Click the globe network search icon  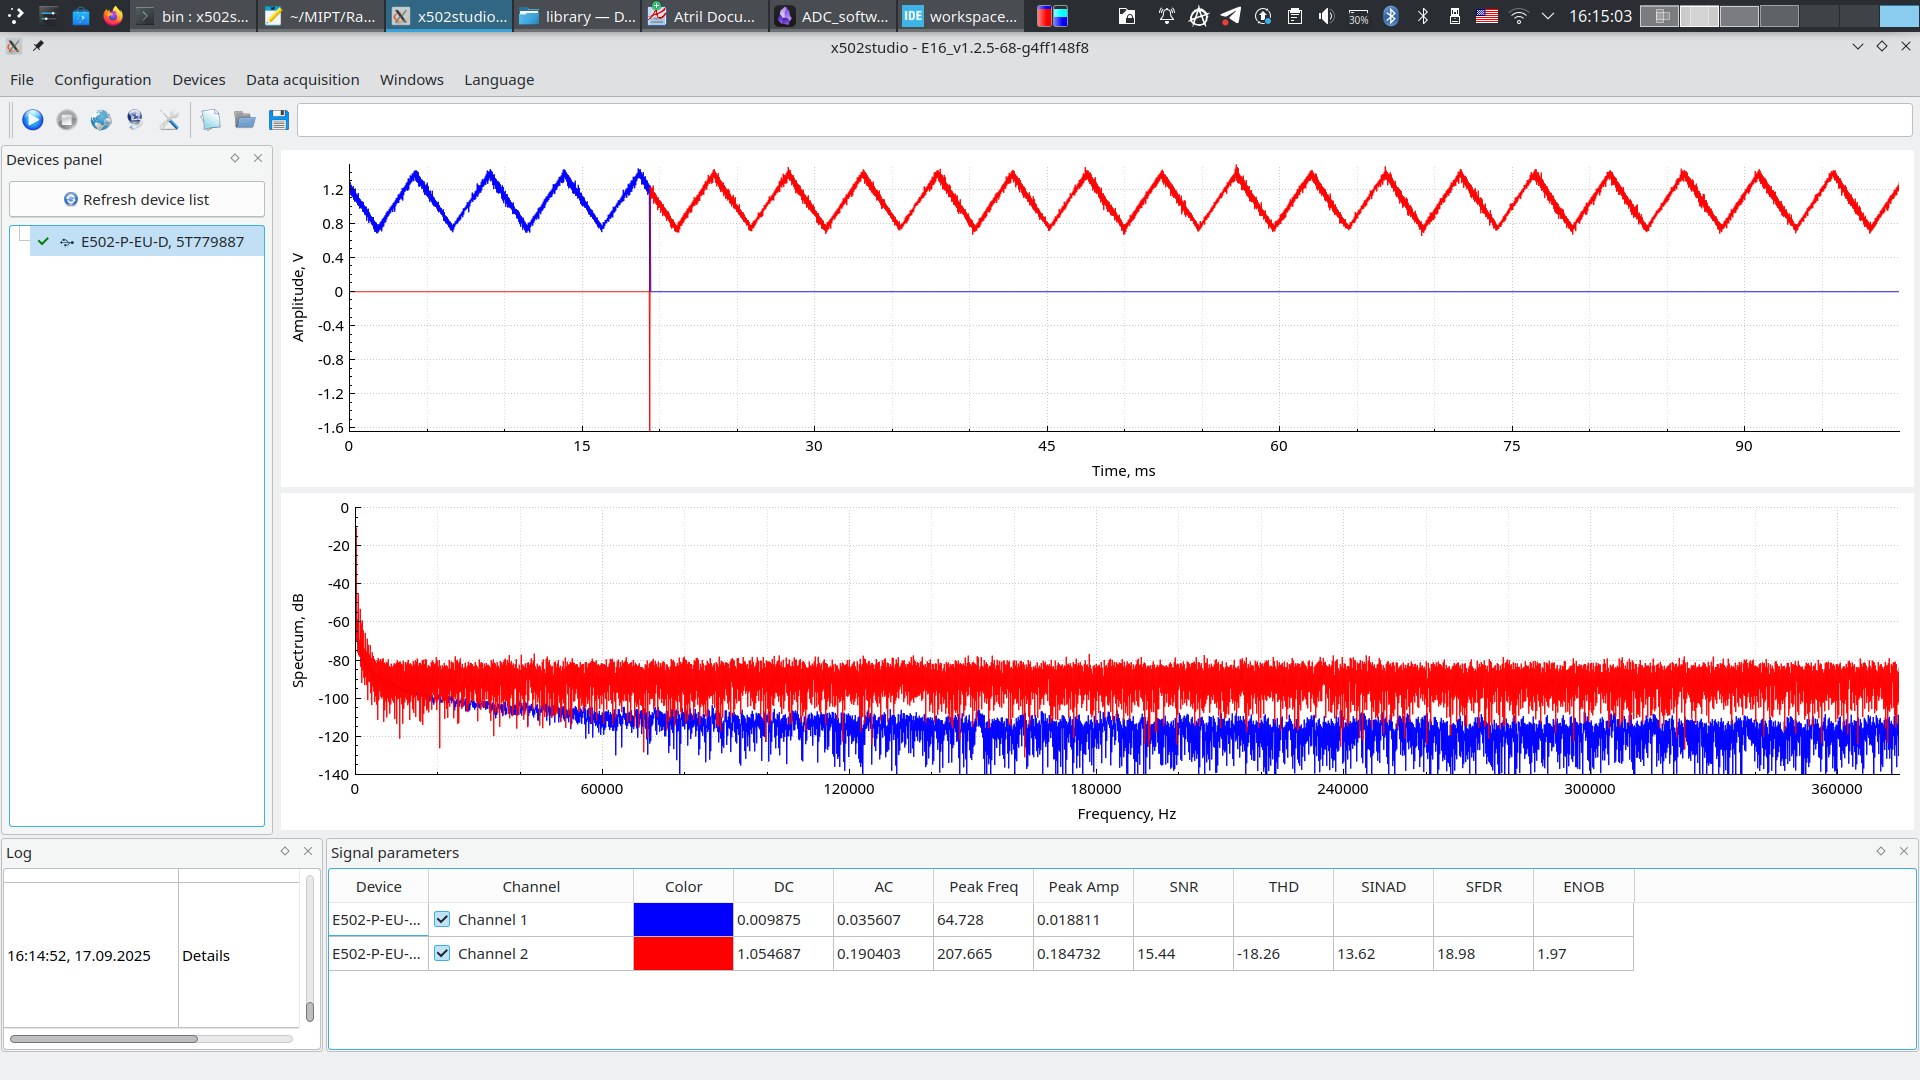(x=101, y=120)
